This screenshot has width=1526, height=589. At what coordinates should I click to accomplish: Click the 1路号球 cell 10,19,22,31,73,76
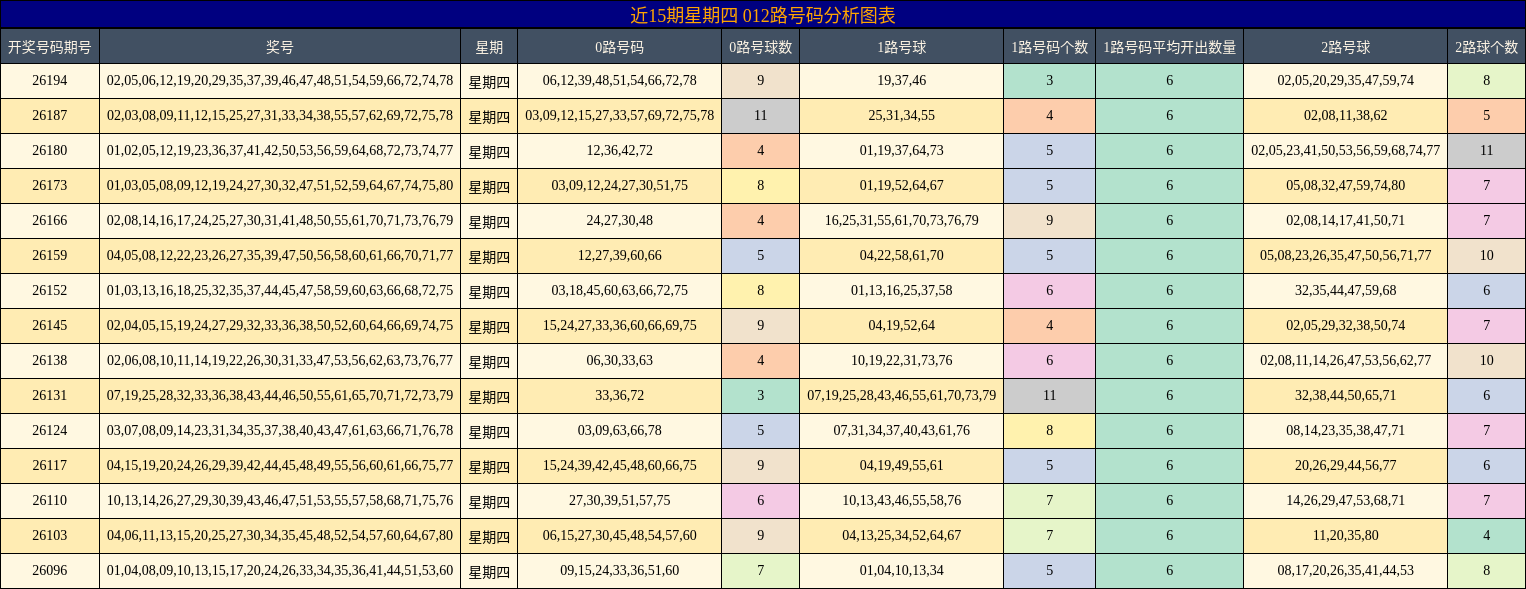click(901, 361)
